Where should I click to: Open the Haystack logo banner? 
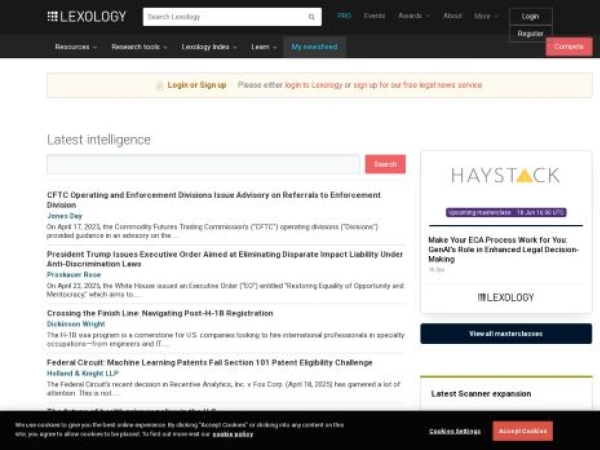(x=505, y=175)
